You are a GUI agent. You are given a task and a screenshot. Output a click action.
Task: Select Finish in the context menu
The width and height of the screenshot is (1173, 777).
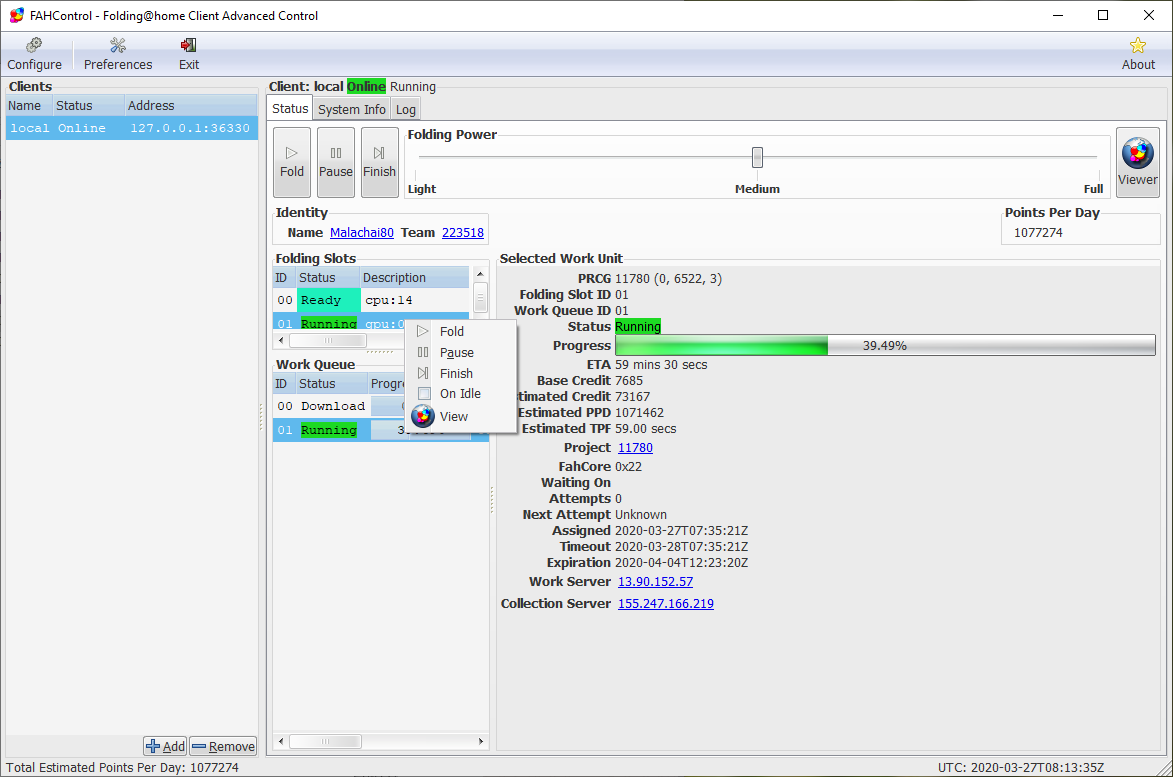(456, 373)
